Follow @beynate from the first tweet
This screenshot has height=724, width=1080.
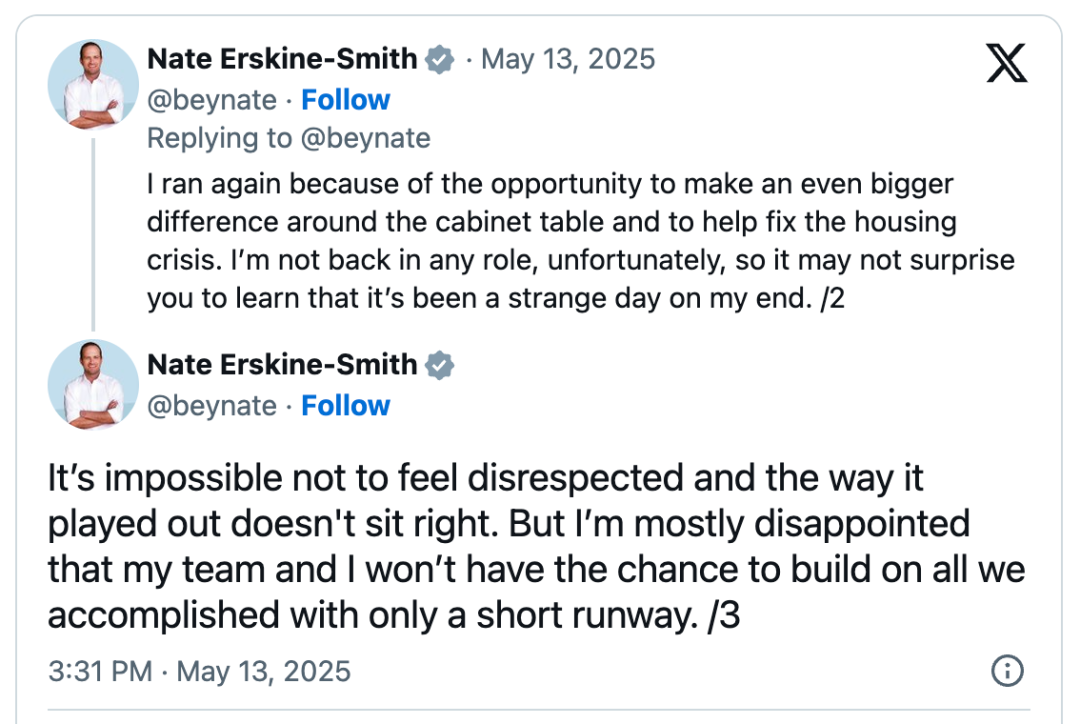(346, 100)
